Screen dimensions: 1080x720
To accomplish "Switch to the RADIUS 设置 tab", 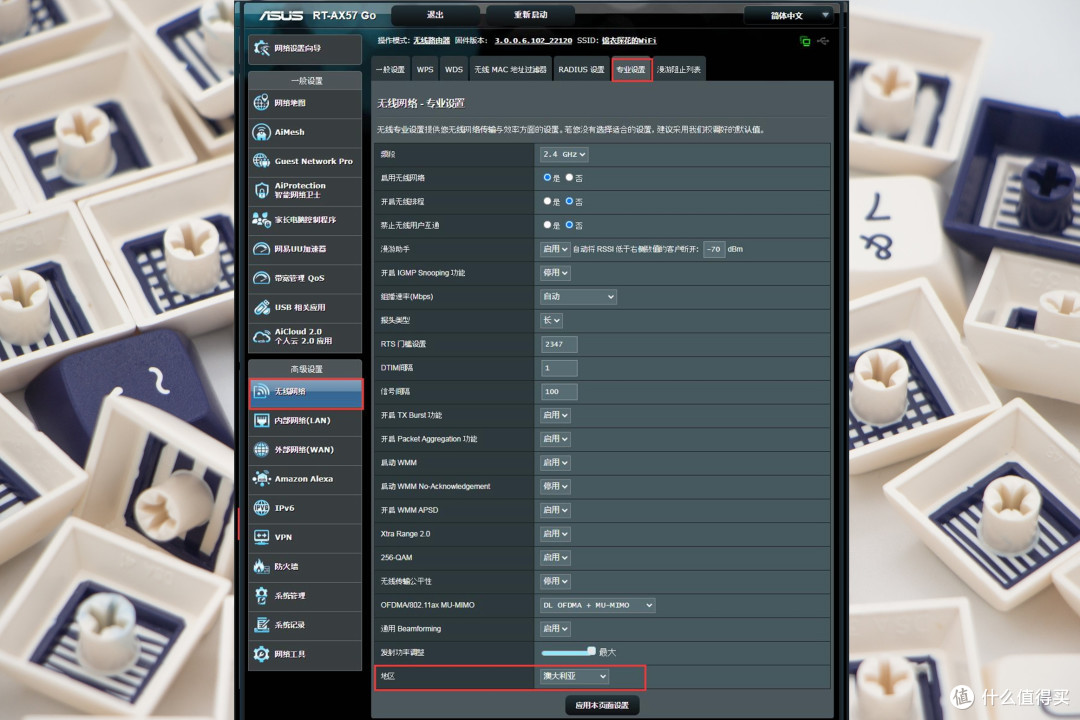I will [581, 70].
